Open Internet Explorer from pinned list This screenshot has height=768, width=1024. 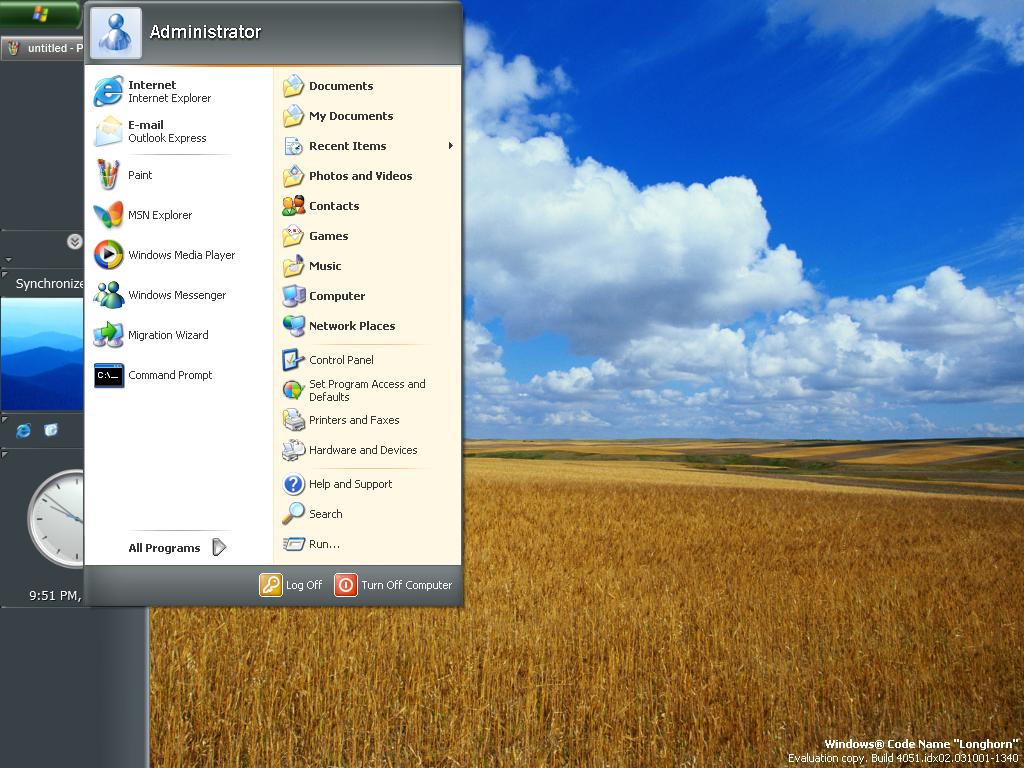(x=108, y=91)
